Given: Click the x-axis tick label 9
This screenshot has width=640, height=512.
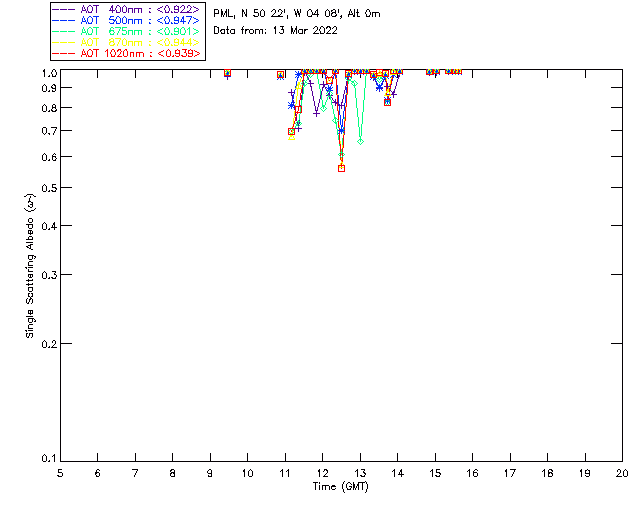Looking at the screenshot, I should (x=210, y=473).
